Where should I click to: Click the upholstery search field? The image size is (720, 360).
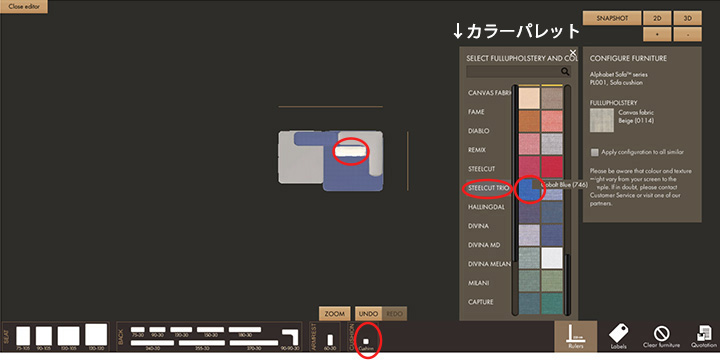pyautogui.click(x=513, y=72)
